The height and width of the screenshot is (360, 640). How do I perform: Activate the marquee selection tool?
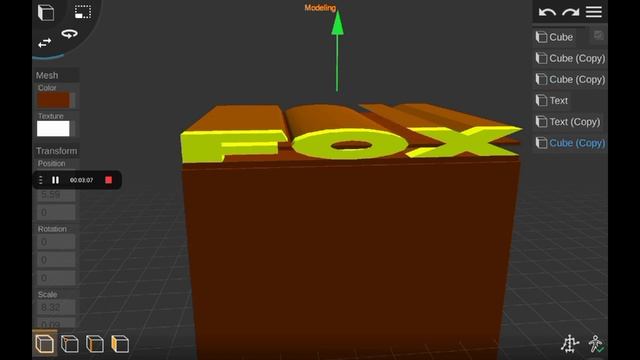click(x=83, y=12)
